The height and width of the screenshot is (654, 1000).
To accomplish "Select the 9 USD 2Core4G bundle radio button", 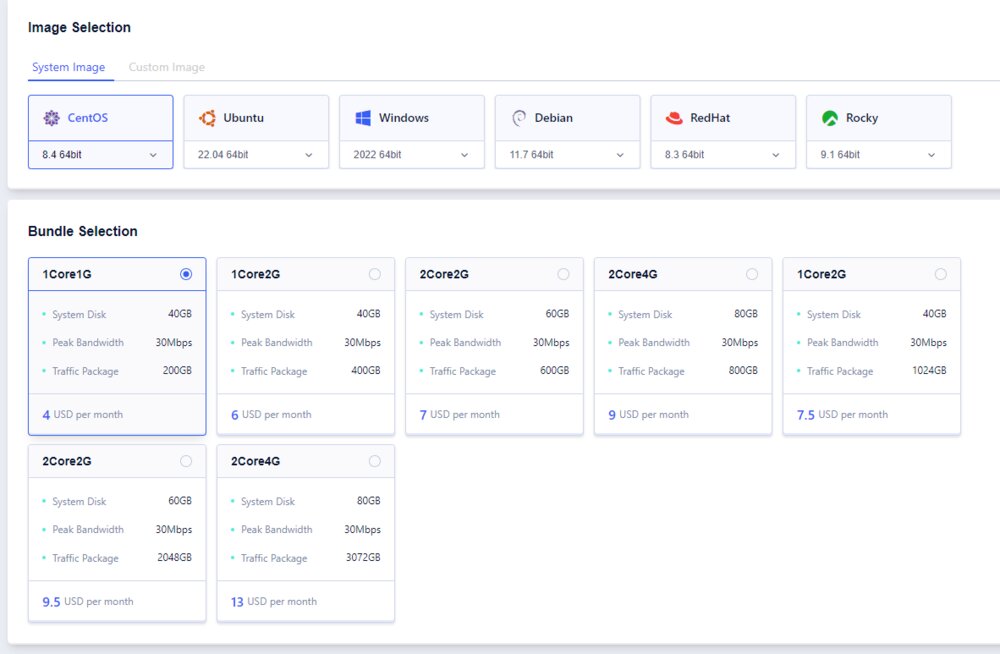I will click(x=752, y=274).
